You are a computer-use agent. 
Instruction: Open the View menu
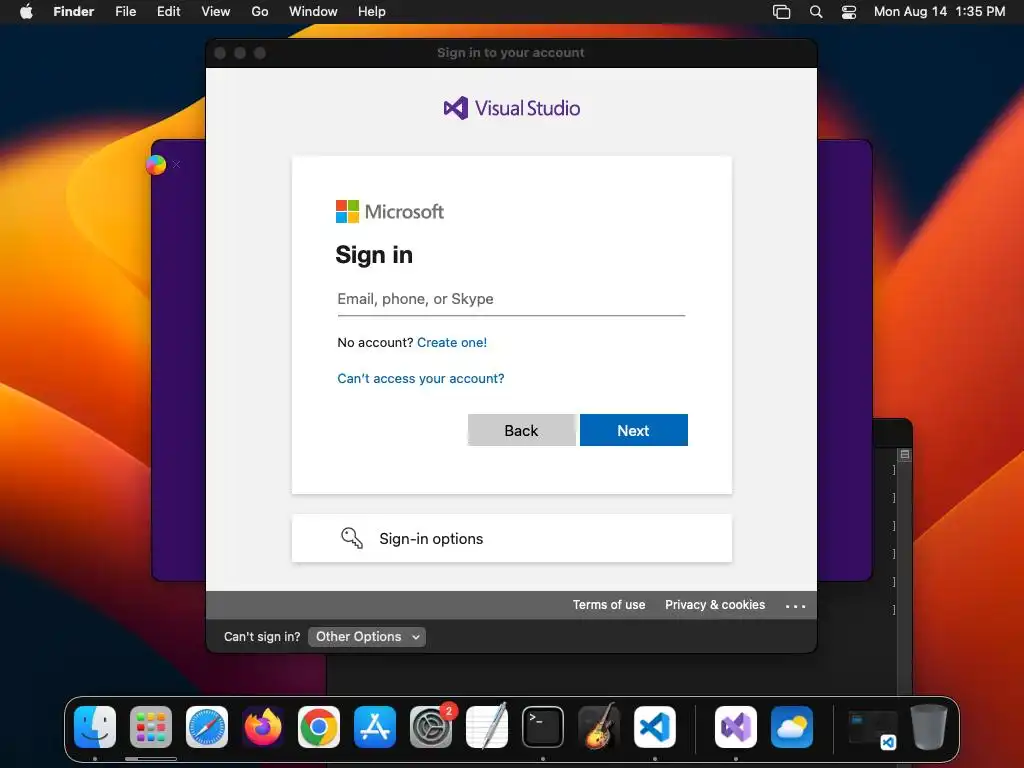pos(216,11)
